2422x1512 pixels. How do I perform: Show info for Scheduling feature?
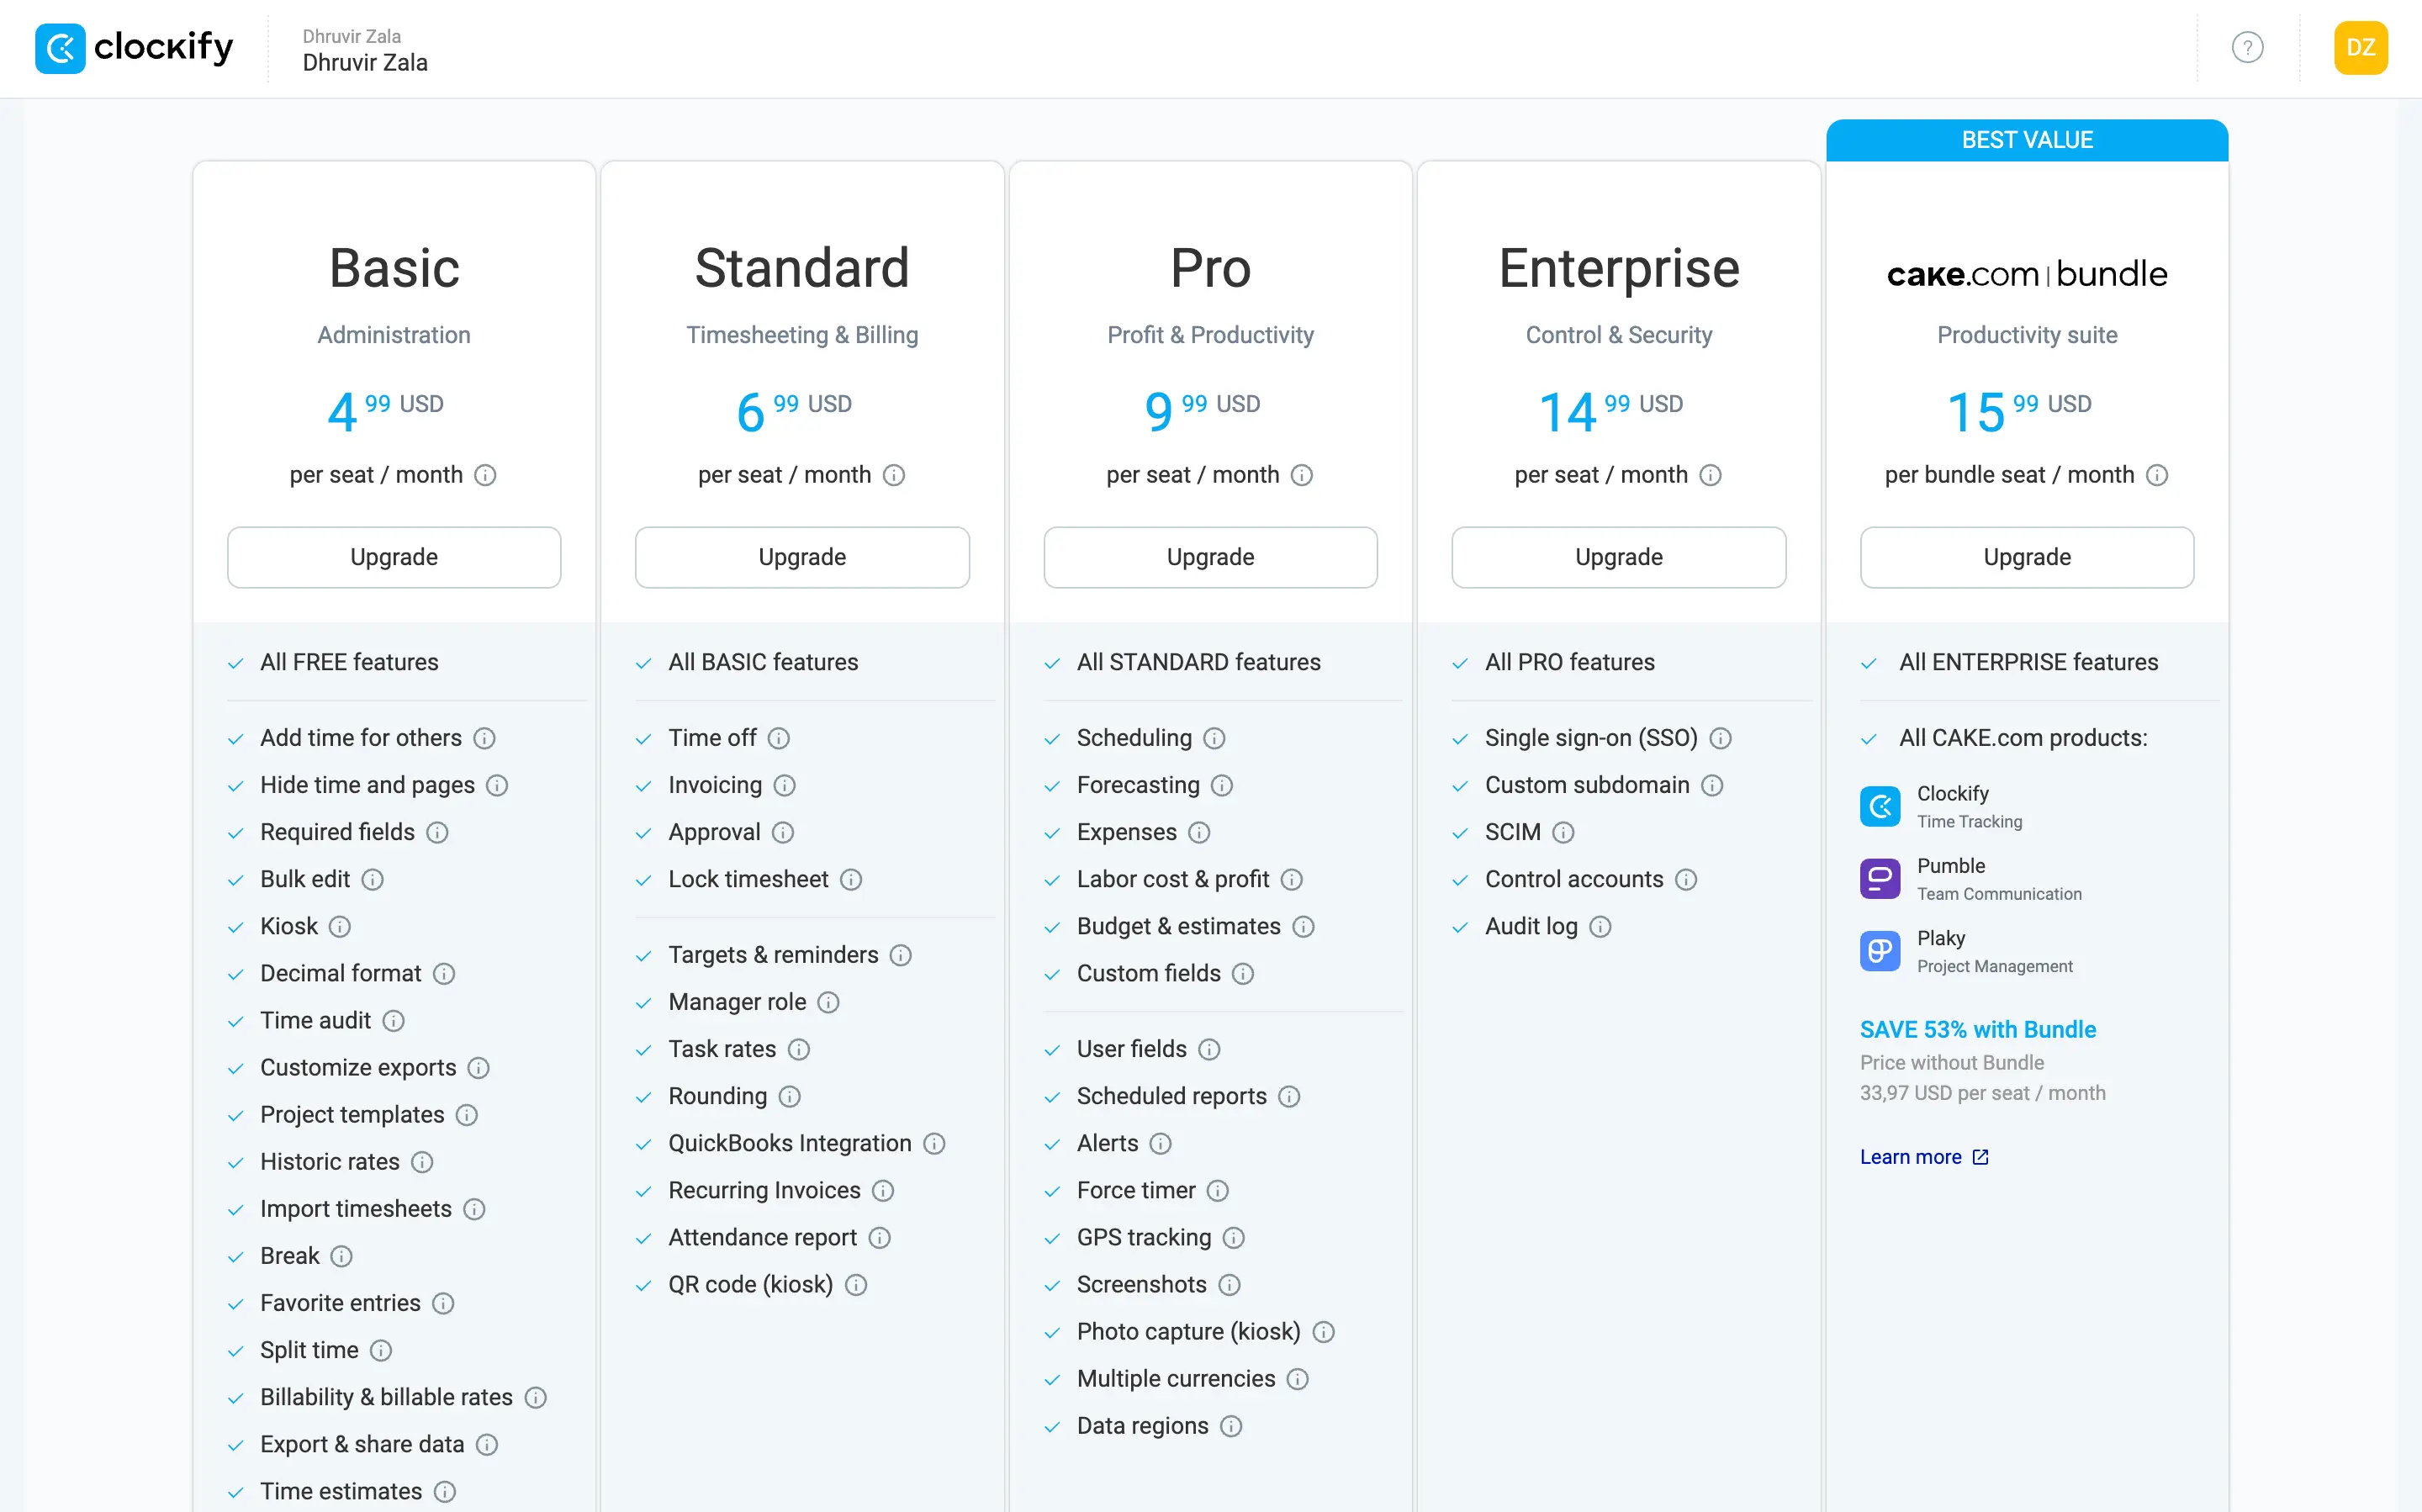(x=1214, y=738)
